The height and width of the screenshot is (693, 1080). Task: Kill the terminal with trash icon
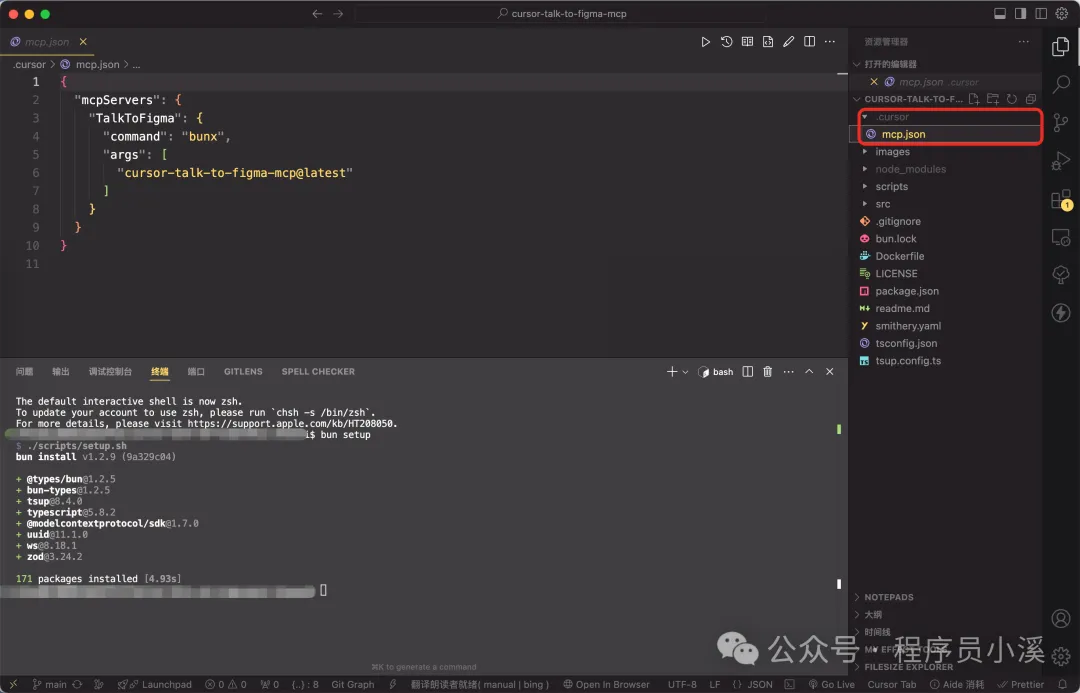pyautogui.click(x=767, y=372)
